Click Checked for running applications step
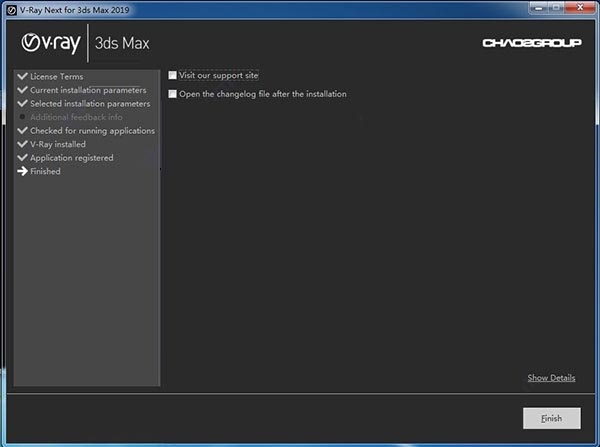Image resolution: width=600 pixels, height=447 pixels. pyautogui.click(x=93, y=131)
